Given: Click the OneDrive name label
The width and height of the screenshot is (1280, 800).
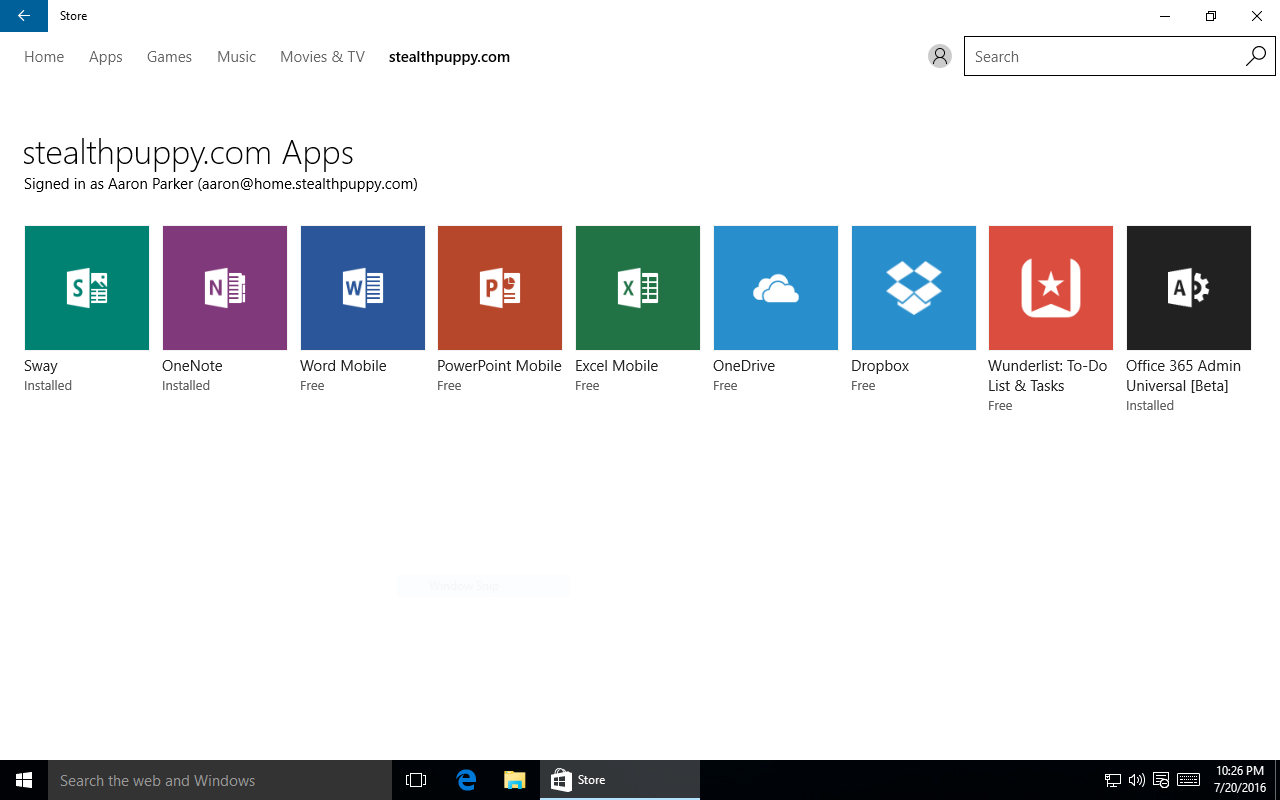Looking at the screenshot, I should pyautogui.click(x=744, y=366).
